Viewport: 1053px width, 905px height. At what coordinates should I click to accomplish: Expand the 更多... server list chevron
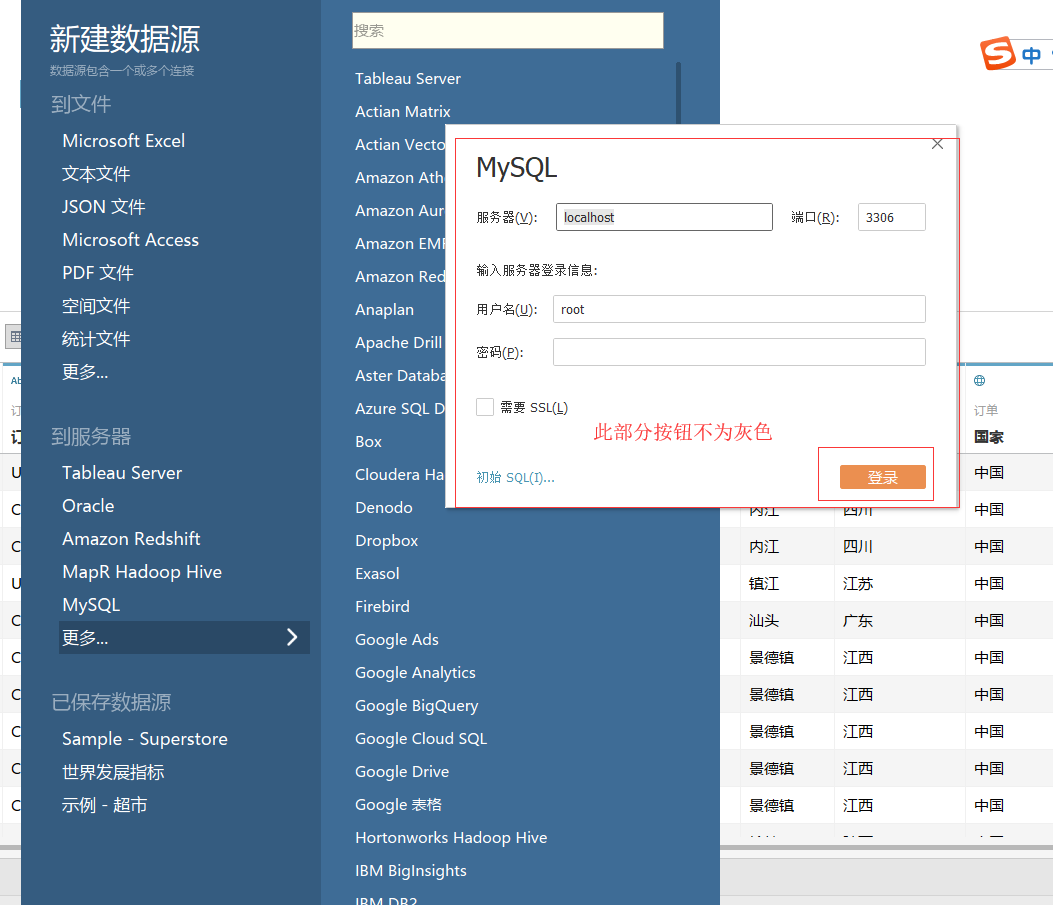point(292,637)
